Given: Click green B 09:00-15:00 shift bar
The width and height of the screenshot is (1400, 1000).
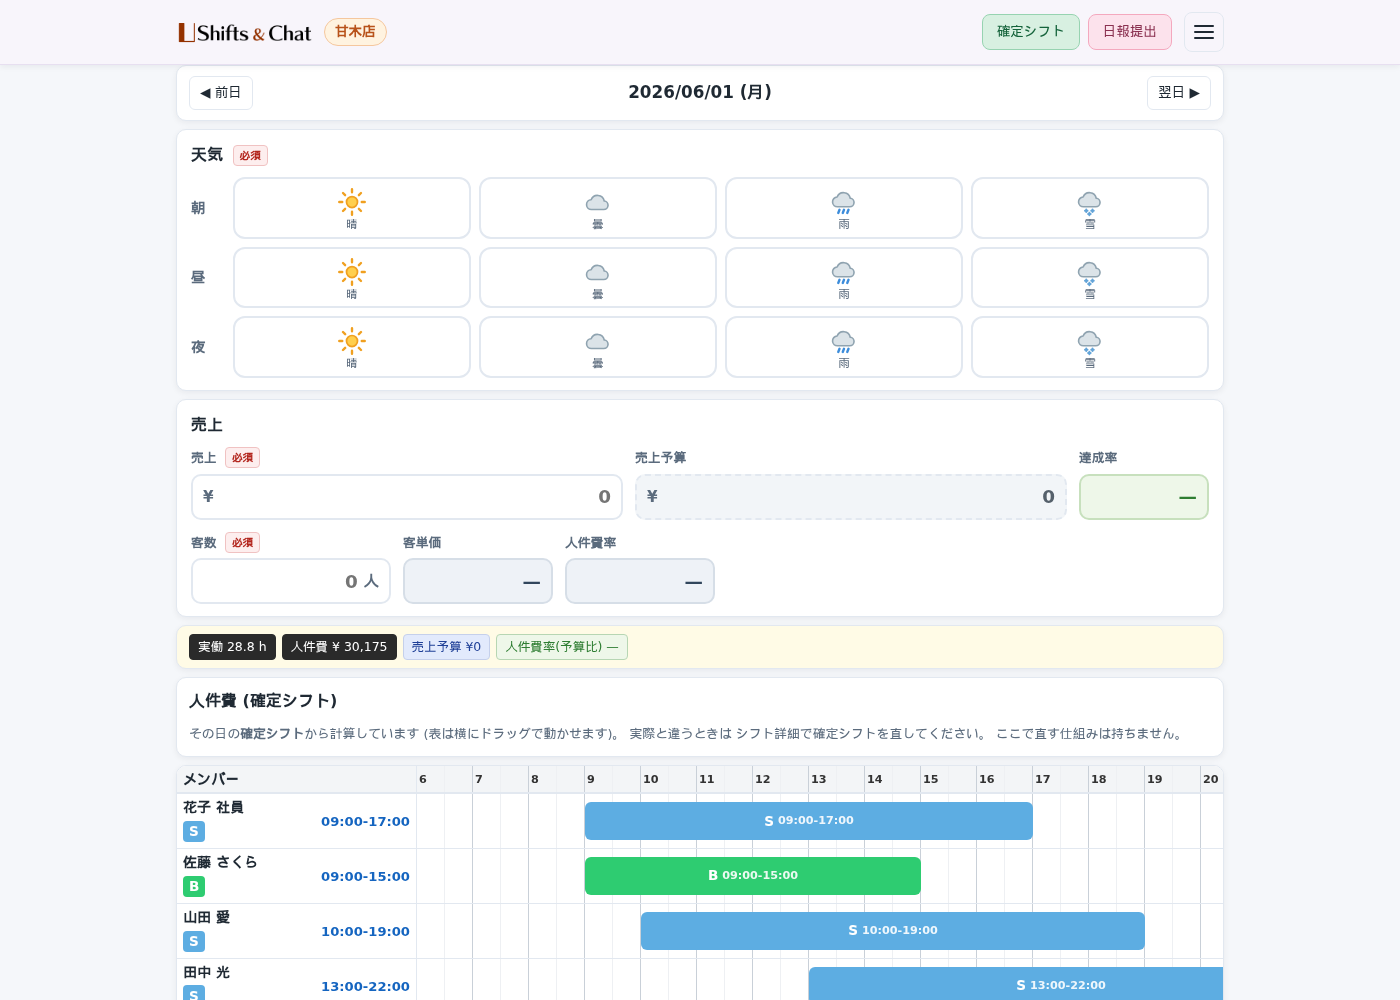Looking at the screenshot, I should [753, 876].
